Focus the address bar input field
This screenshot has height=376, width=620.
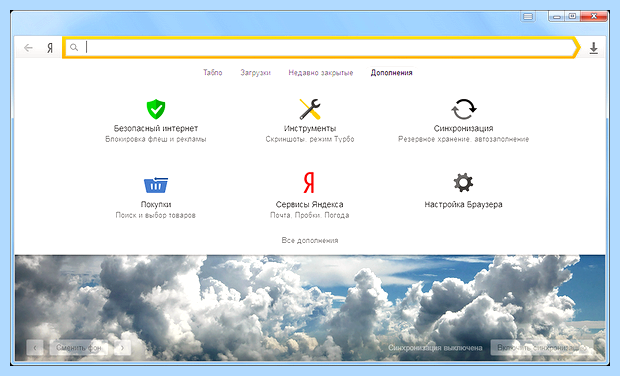[320, 47]
